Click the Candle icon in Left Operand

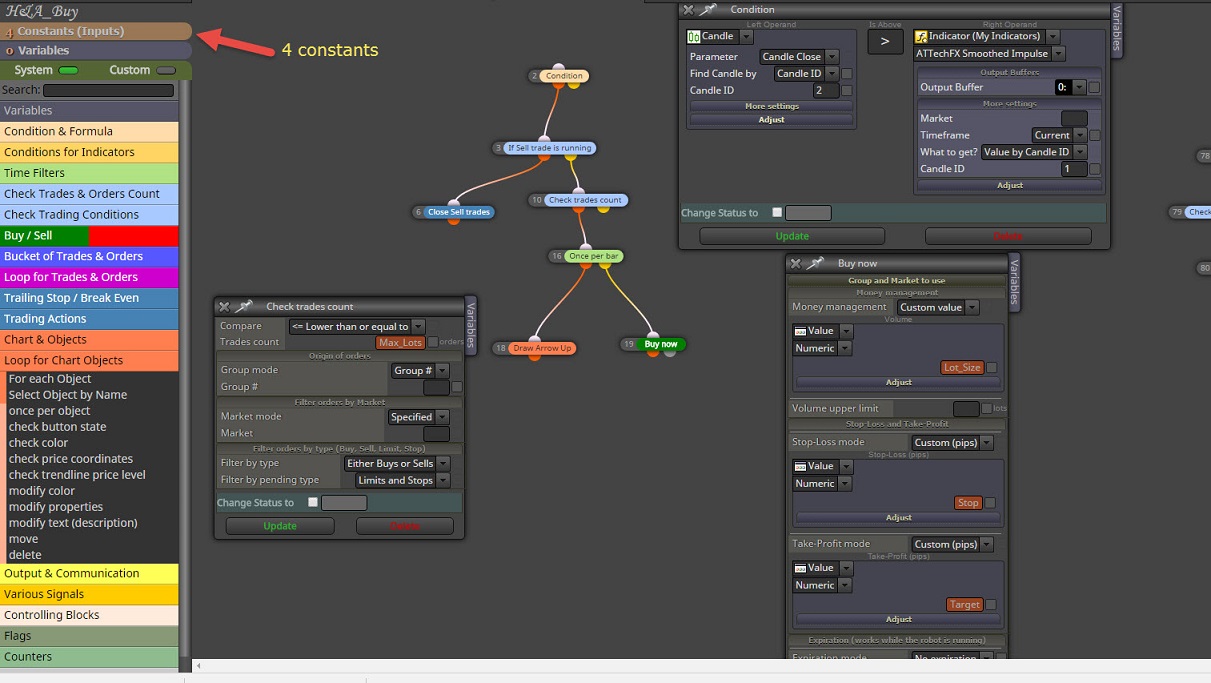(x=694, y=36)
